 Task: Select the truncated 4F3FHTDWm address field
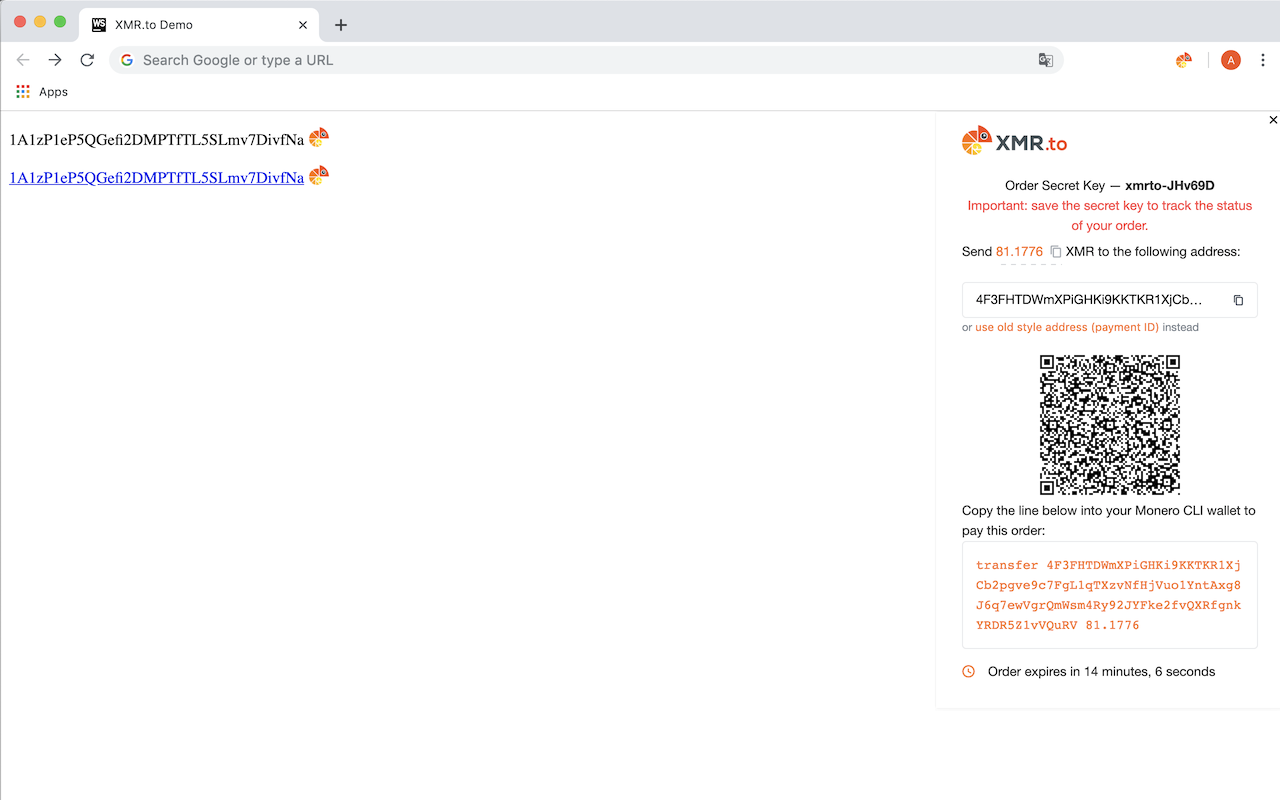(1110, 300)
